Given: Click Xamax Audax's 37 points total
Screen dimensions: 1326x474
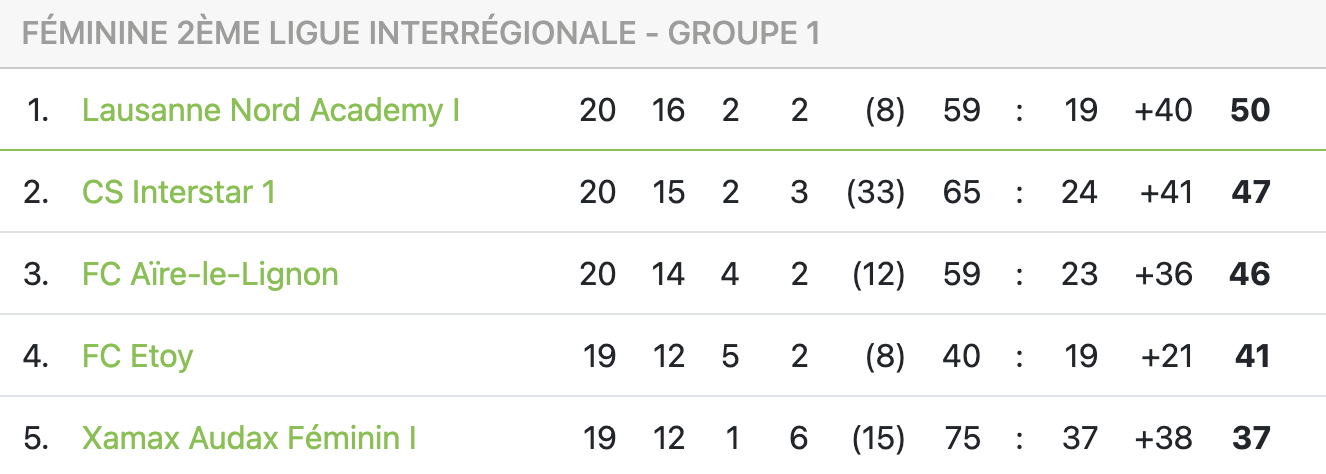Looking at the screenshot, I should point(1251,437).
